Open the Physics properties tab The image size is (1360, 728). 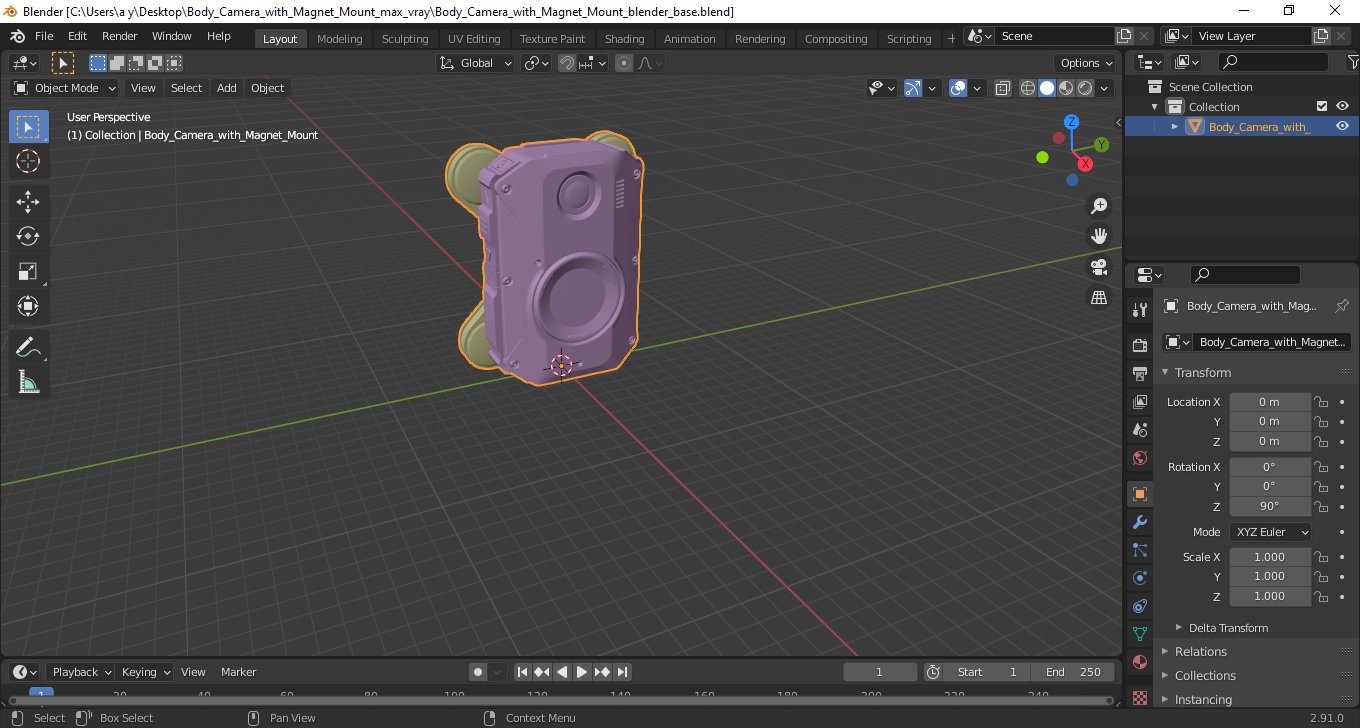(x=1140, y=578)
